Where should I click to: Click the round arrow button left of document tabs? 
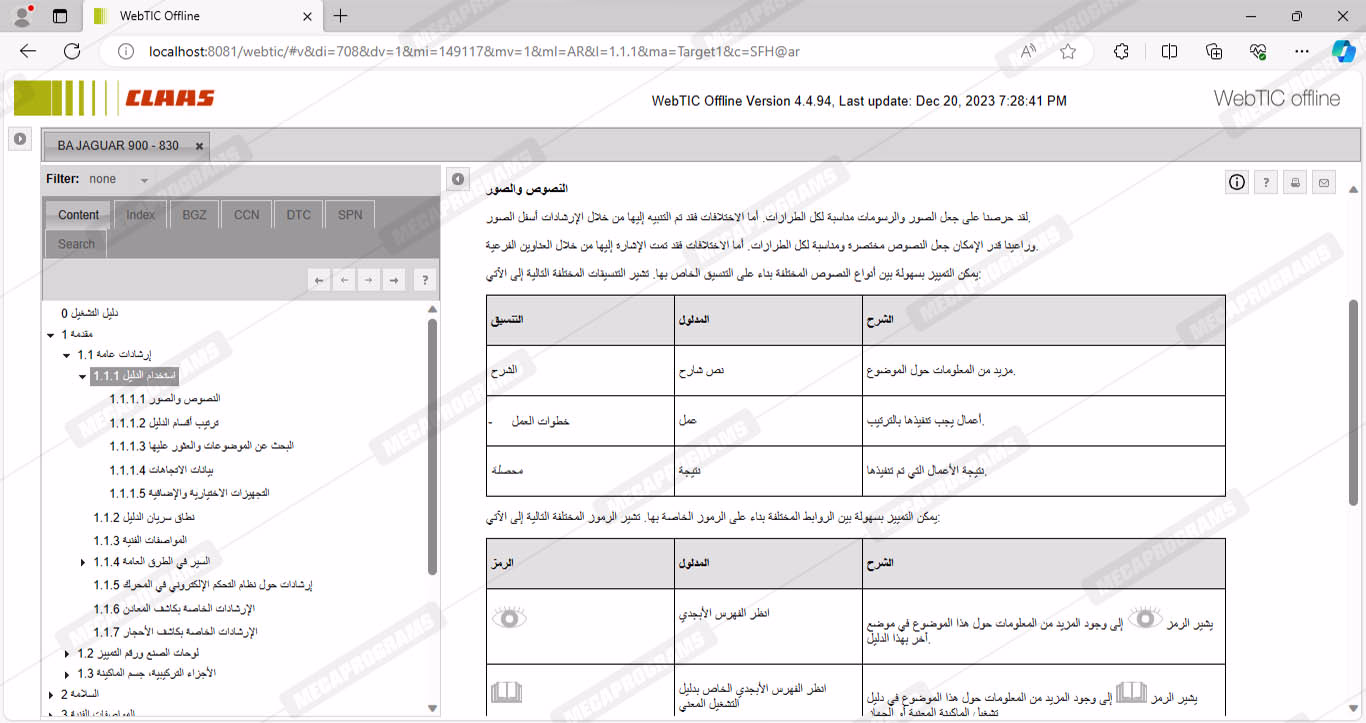click(19, 140)
